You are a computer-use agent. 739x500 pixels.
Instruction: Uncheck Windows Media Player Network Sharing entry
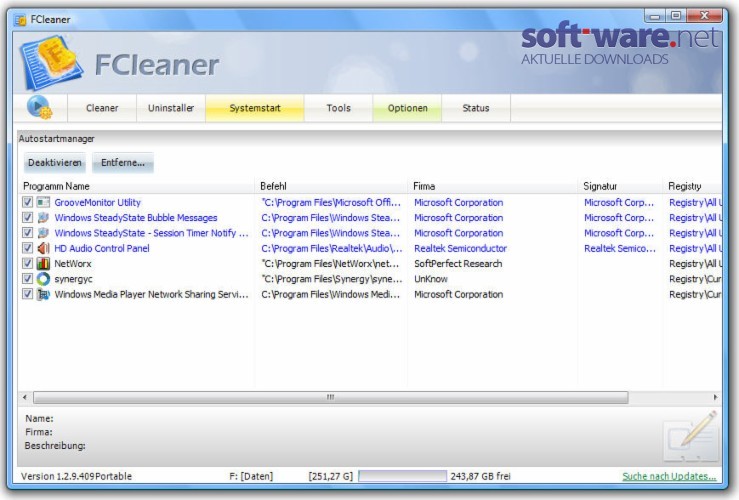[27, 294]
